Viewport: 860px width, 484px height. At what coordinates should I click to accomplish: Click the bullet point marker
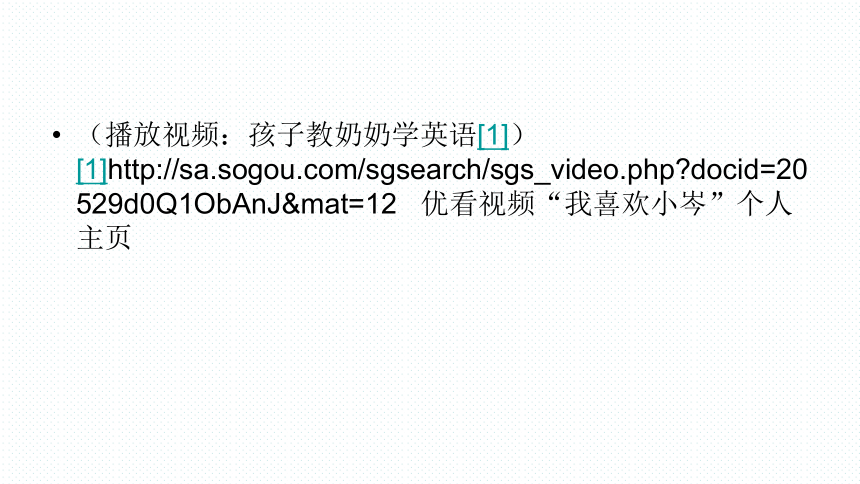[x=56, y=135]
